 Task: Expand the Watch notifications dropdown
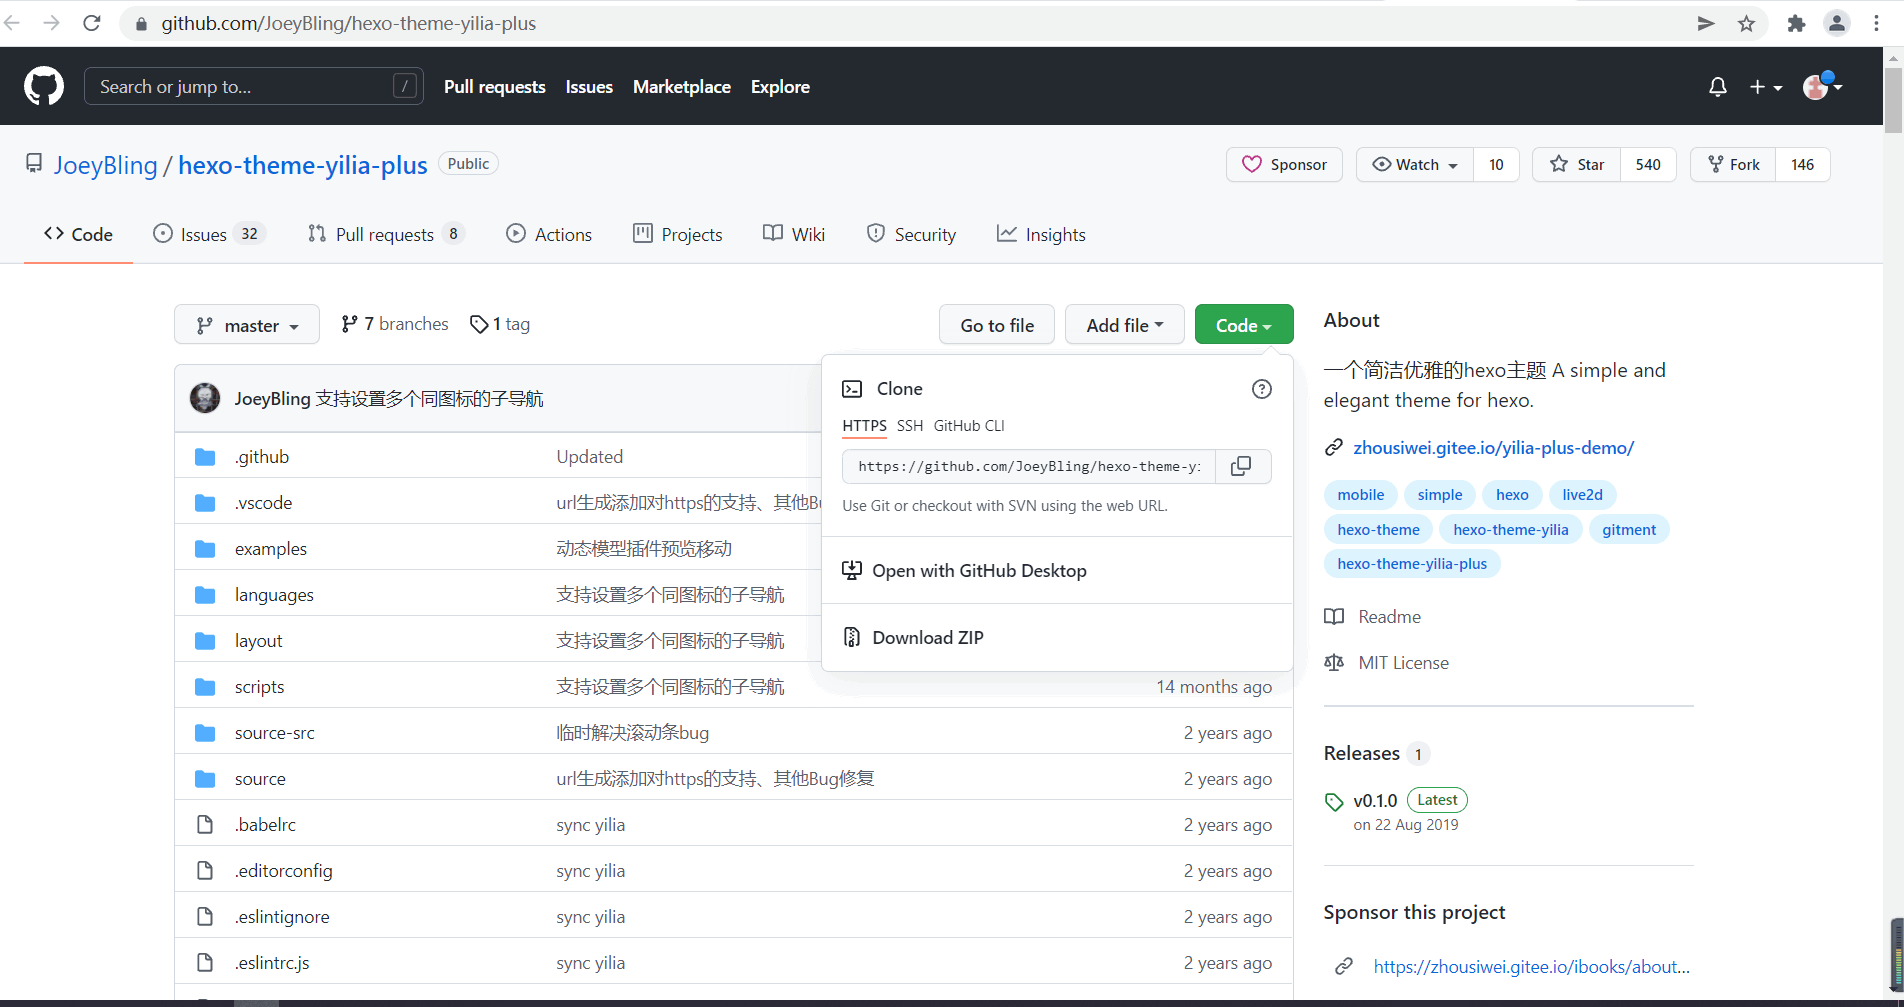coord(1415,165)
